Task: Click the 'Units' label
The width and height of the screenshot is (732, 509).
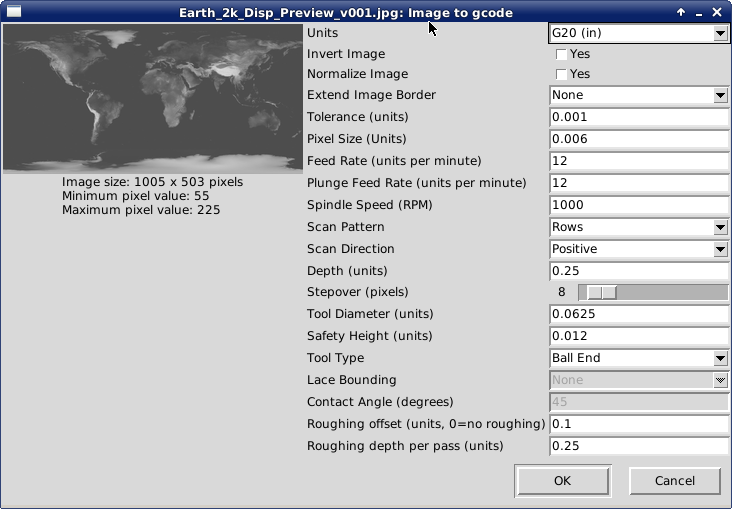Action: (322, 33)
